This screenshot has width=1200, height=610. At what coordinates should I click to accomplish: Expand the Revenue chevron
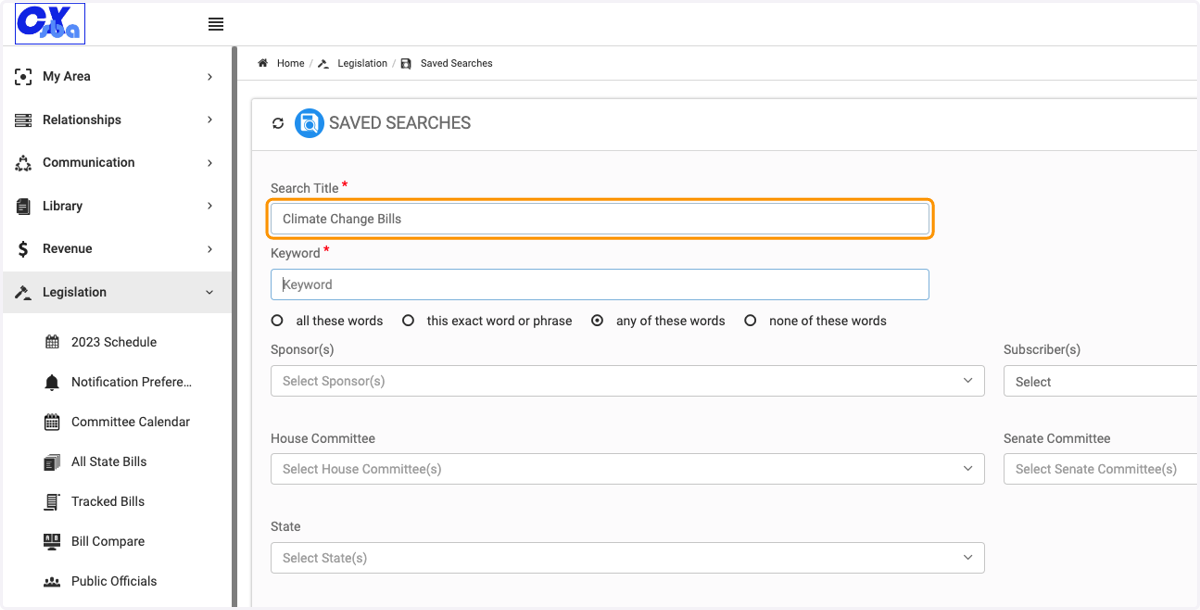tap(210, 249)
